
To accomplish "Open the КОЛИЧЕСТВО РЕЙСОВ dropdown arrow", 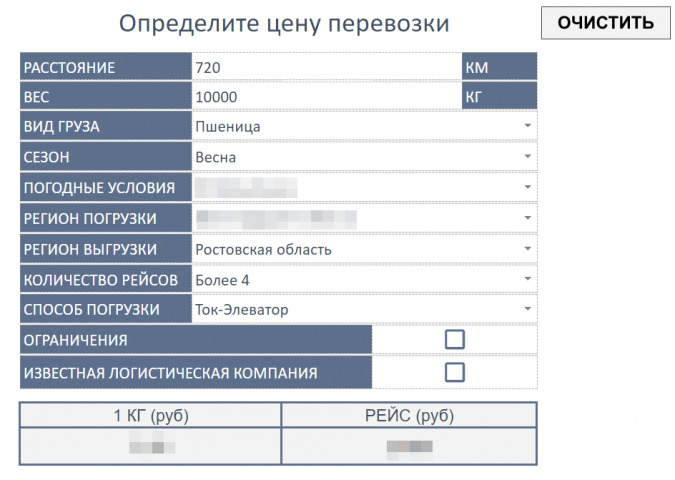I will tap(527, 279).
